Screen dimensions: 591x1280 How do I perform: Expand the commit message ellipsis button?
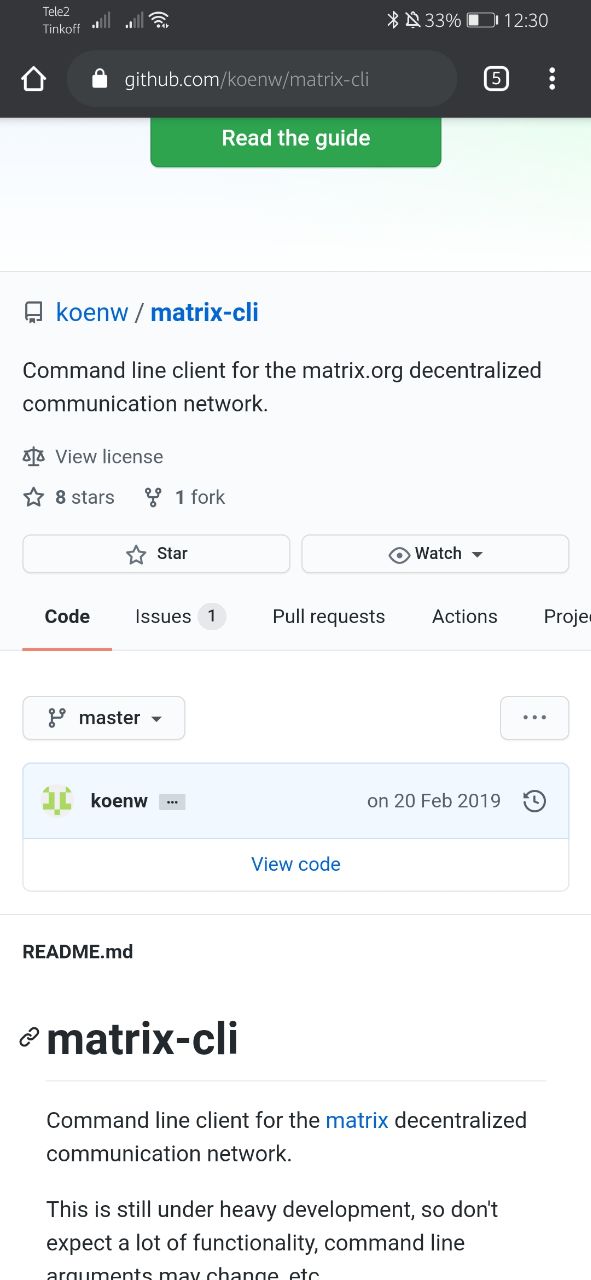pos(172,802)
